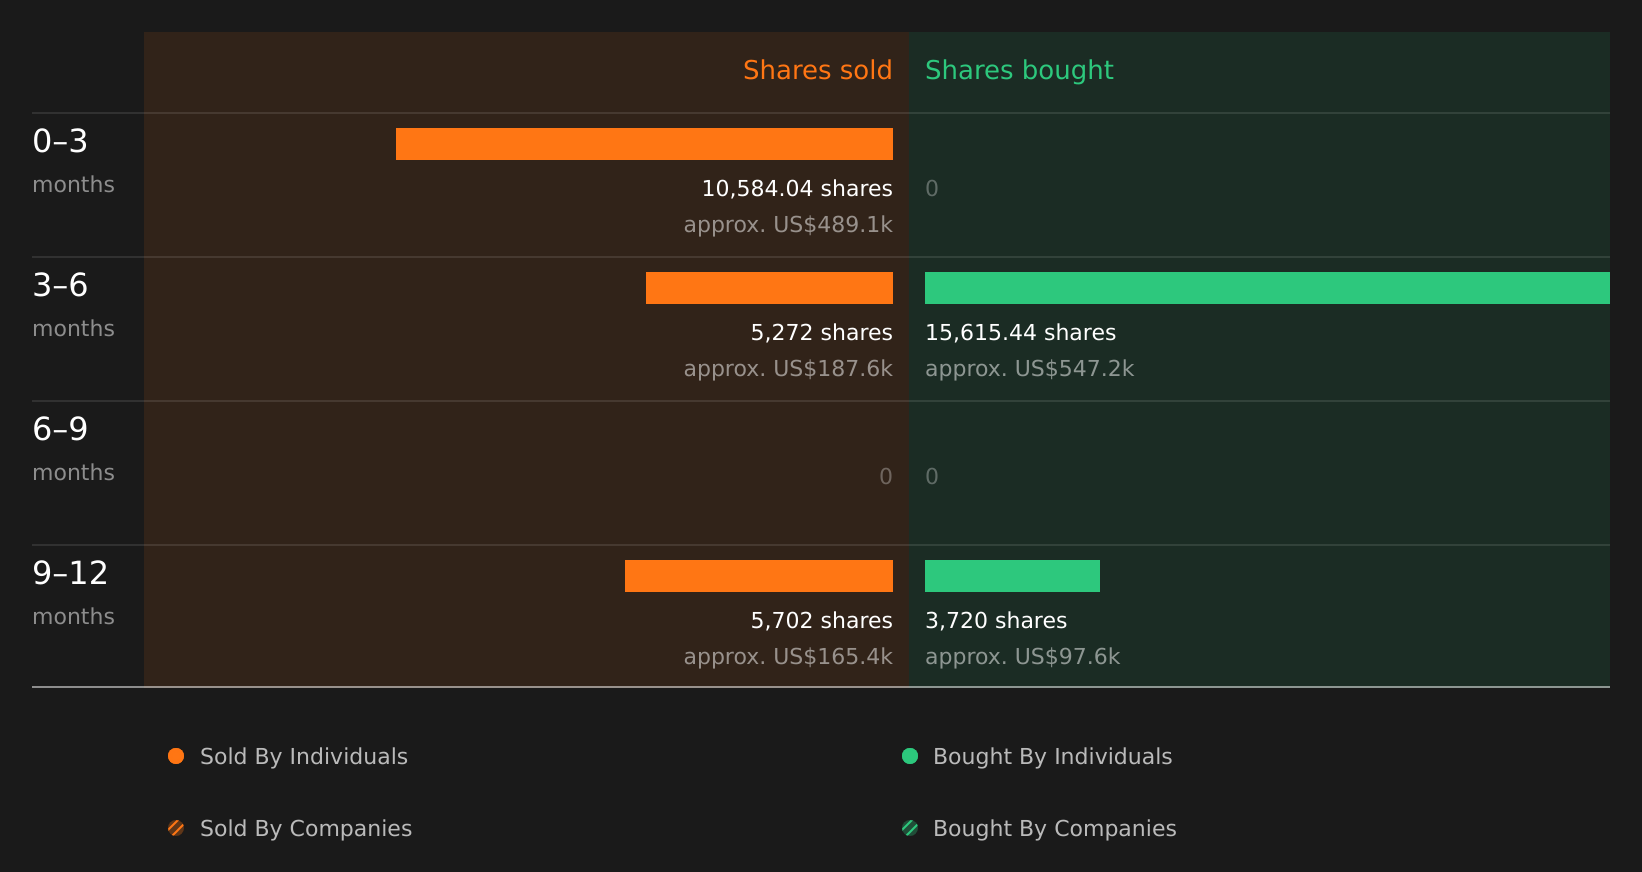
Task: Click the Shares bought column header
Action: click(1019, 70)
